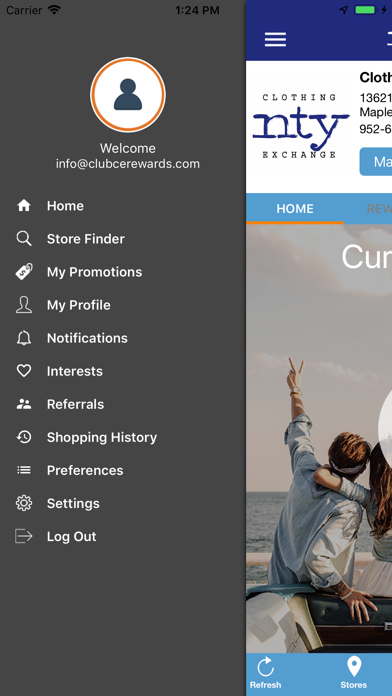This screenshot has height=696, width=392.
Task: Tap the Welcome greeting text
Action: coord(128,148)
